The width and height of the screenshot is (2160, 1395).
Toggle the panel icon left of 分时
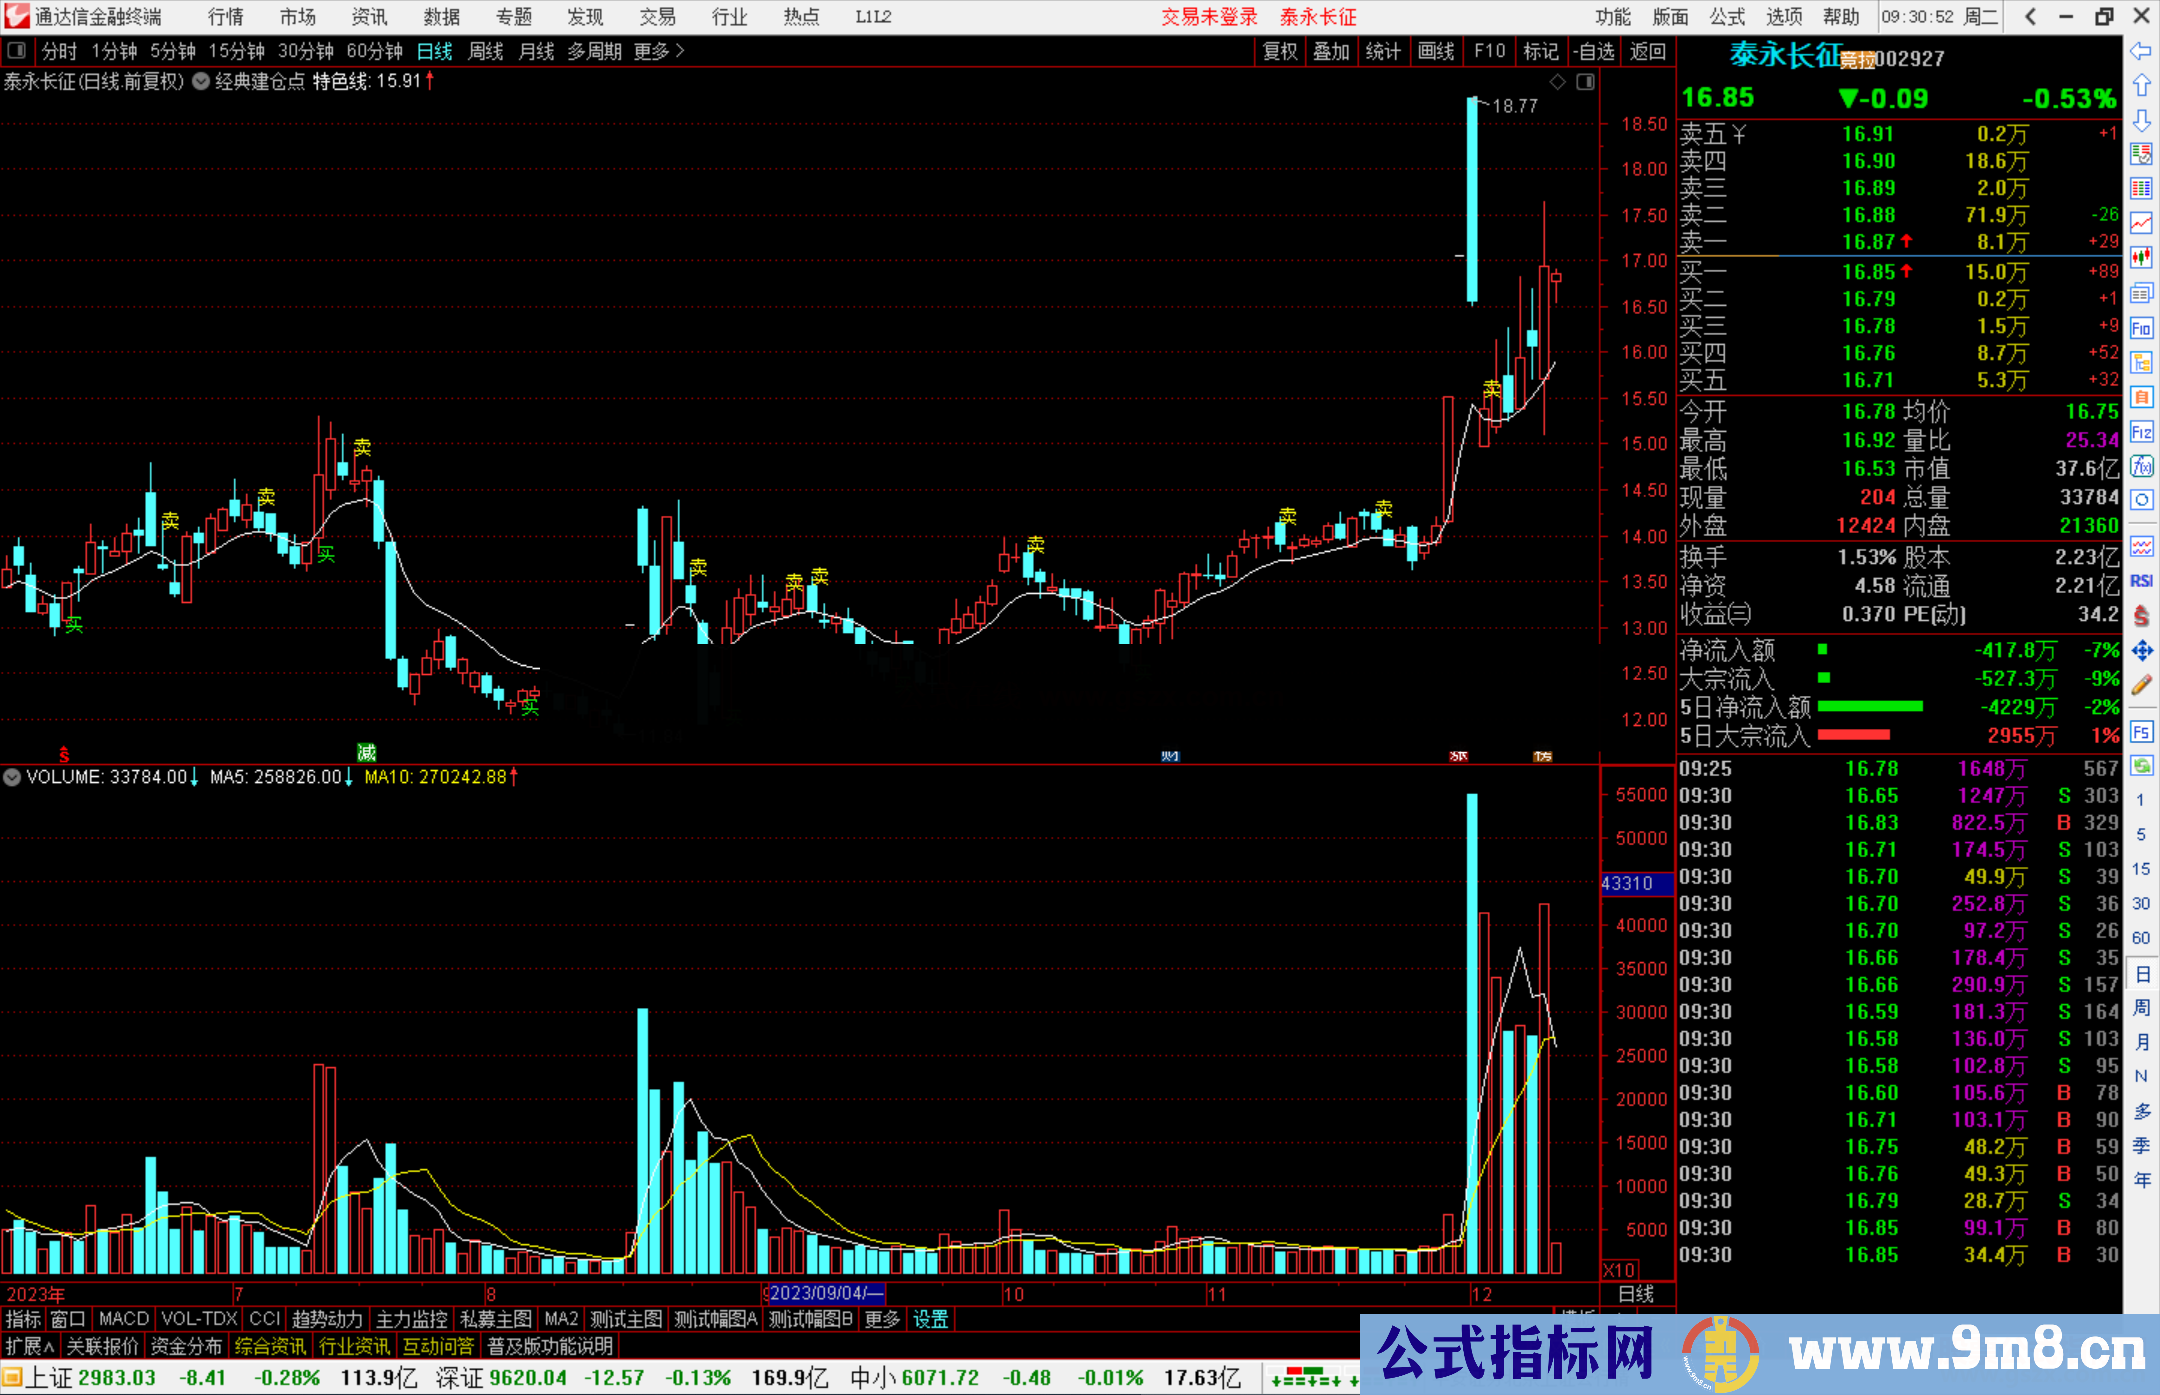(x=17, y=50)
